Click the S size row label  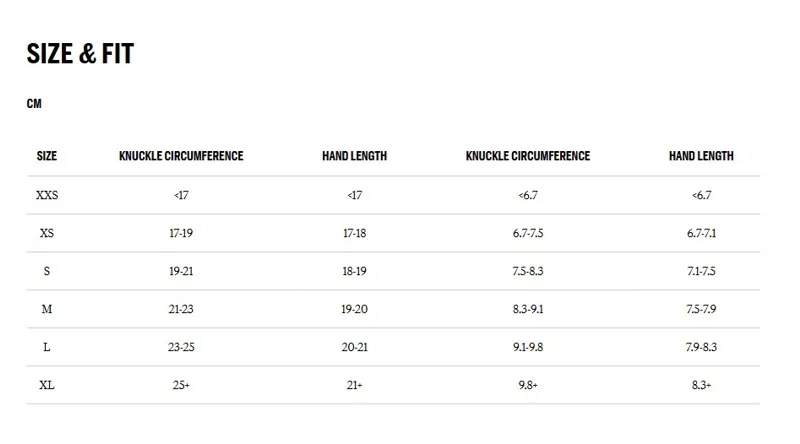click(47, 271)
